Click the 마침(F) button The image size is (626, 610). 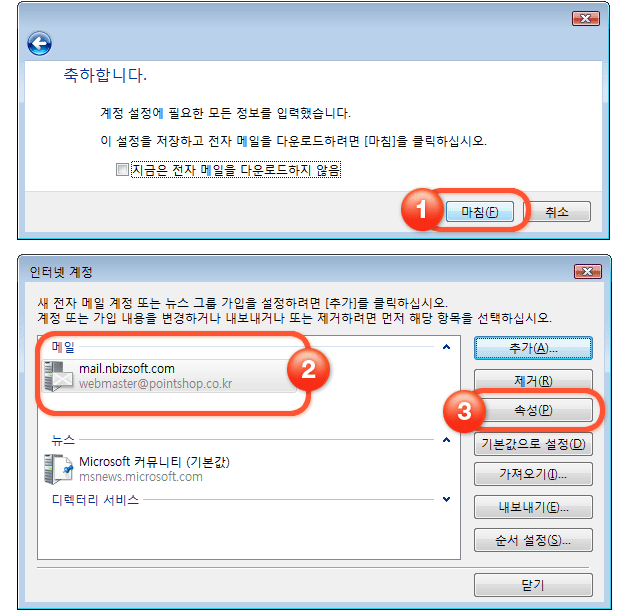[479, 212]
